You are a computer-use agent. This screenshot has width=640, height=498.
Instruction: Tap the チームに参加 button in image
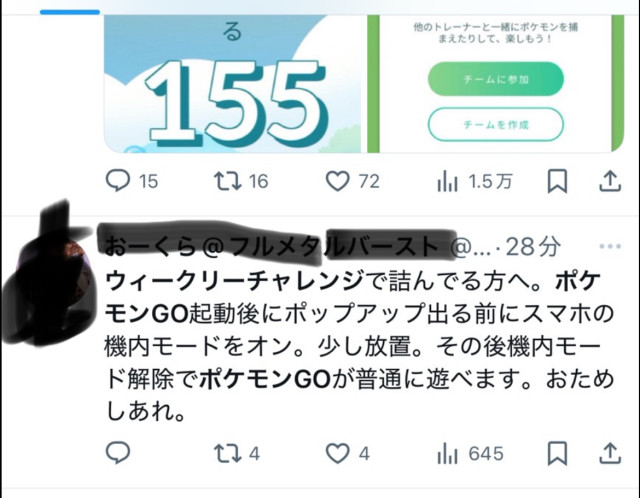tap(496, 79)
